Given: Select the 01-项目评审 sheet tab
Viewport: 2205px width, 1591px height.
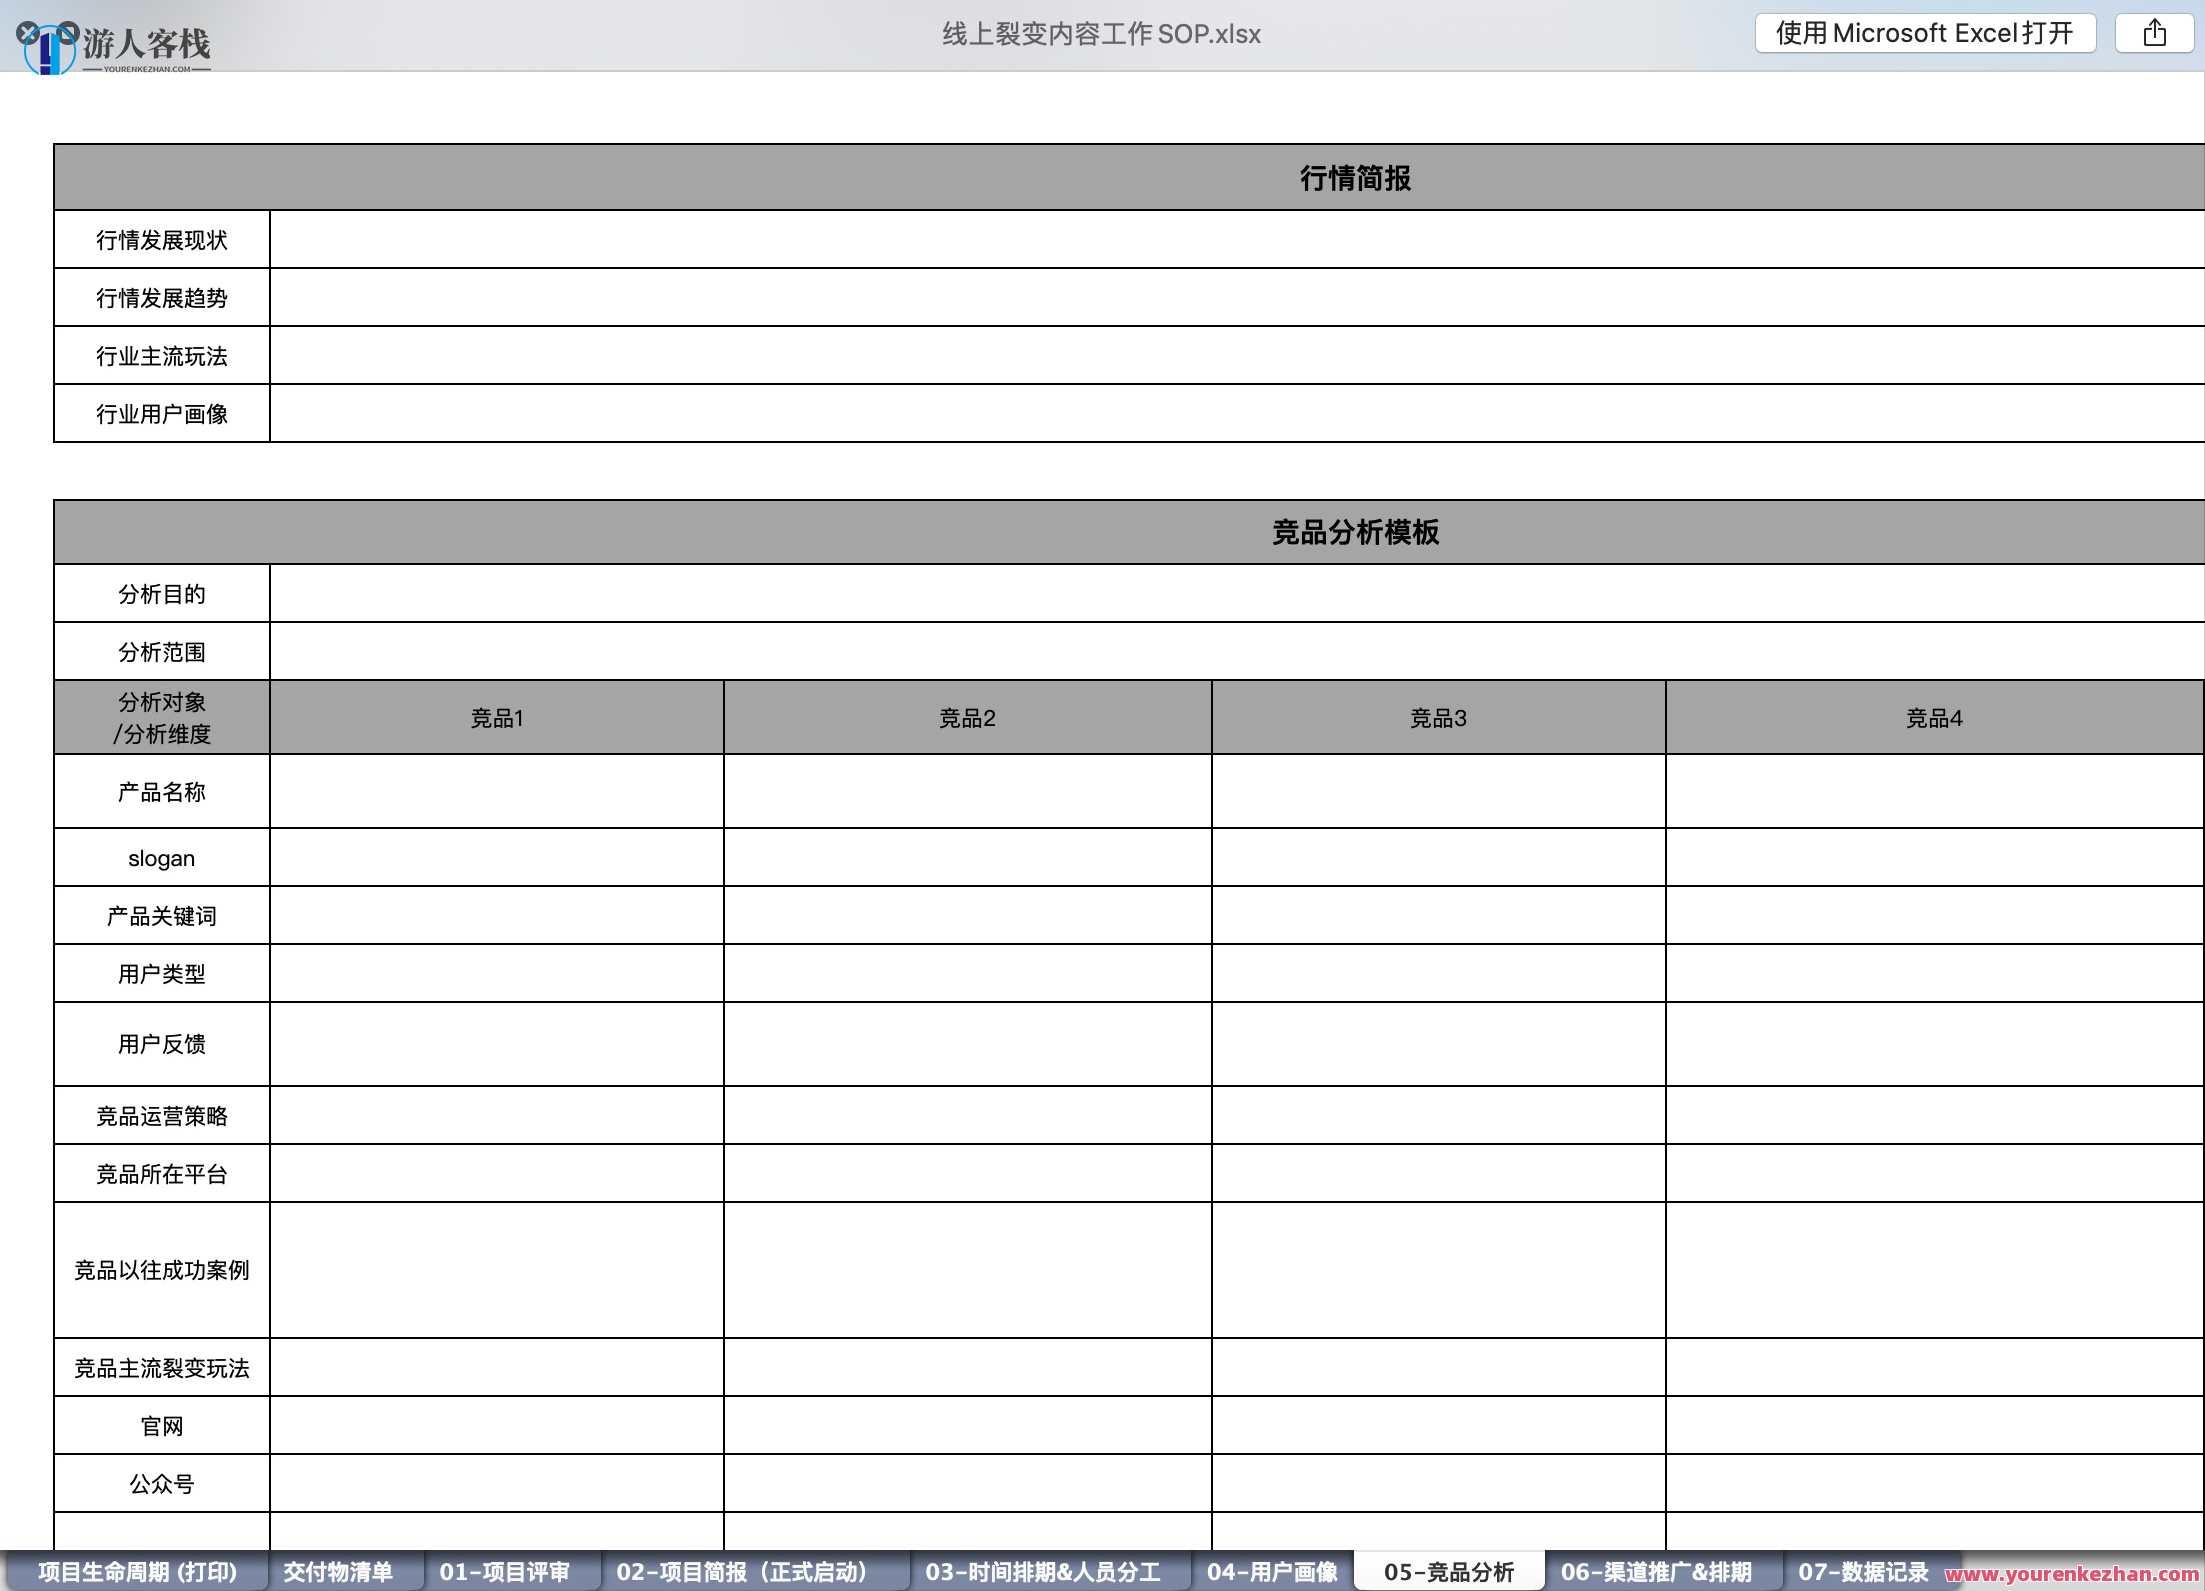Looking at the screenshot, I should 504,1571.
